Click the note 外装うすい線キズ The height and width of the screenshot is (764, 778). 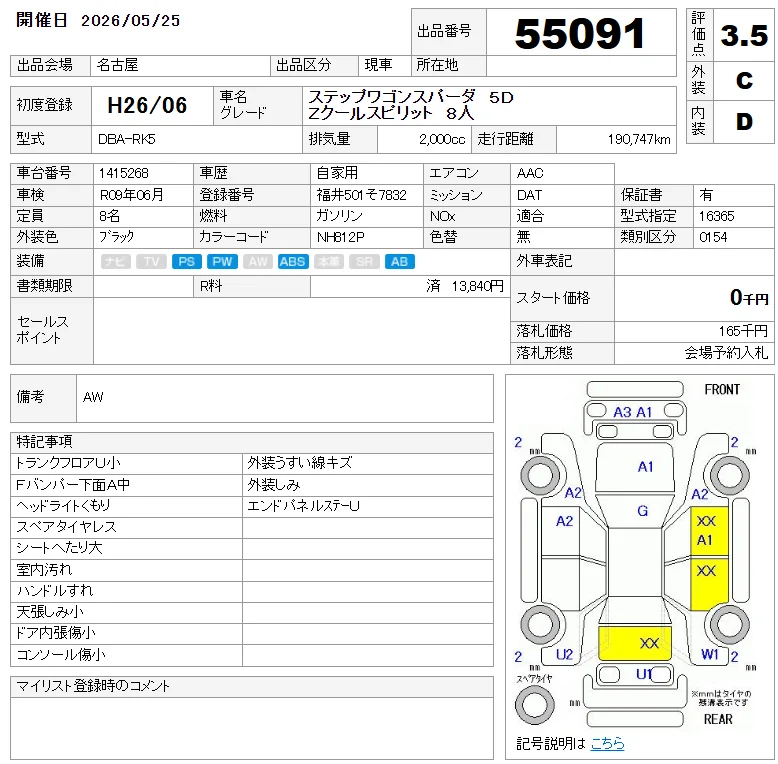300,463
